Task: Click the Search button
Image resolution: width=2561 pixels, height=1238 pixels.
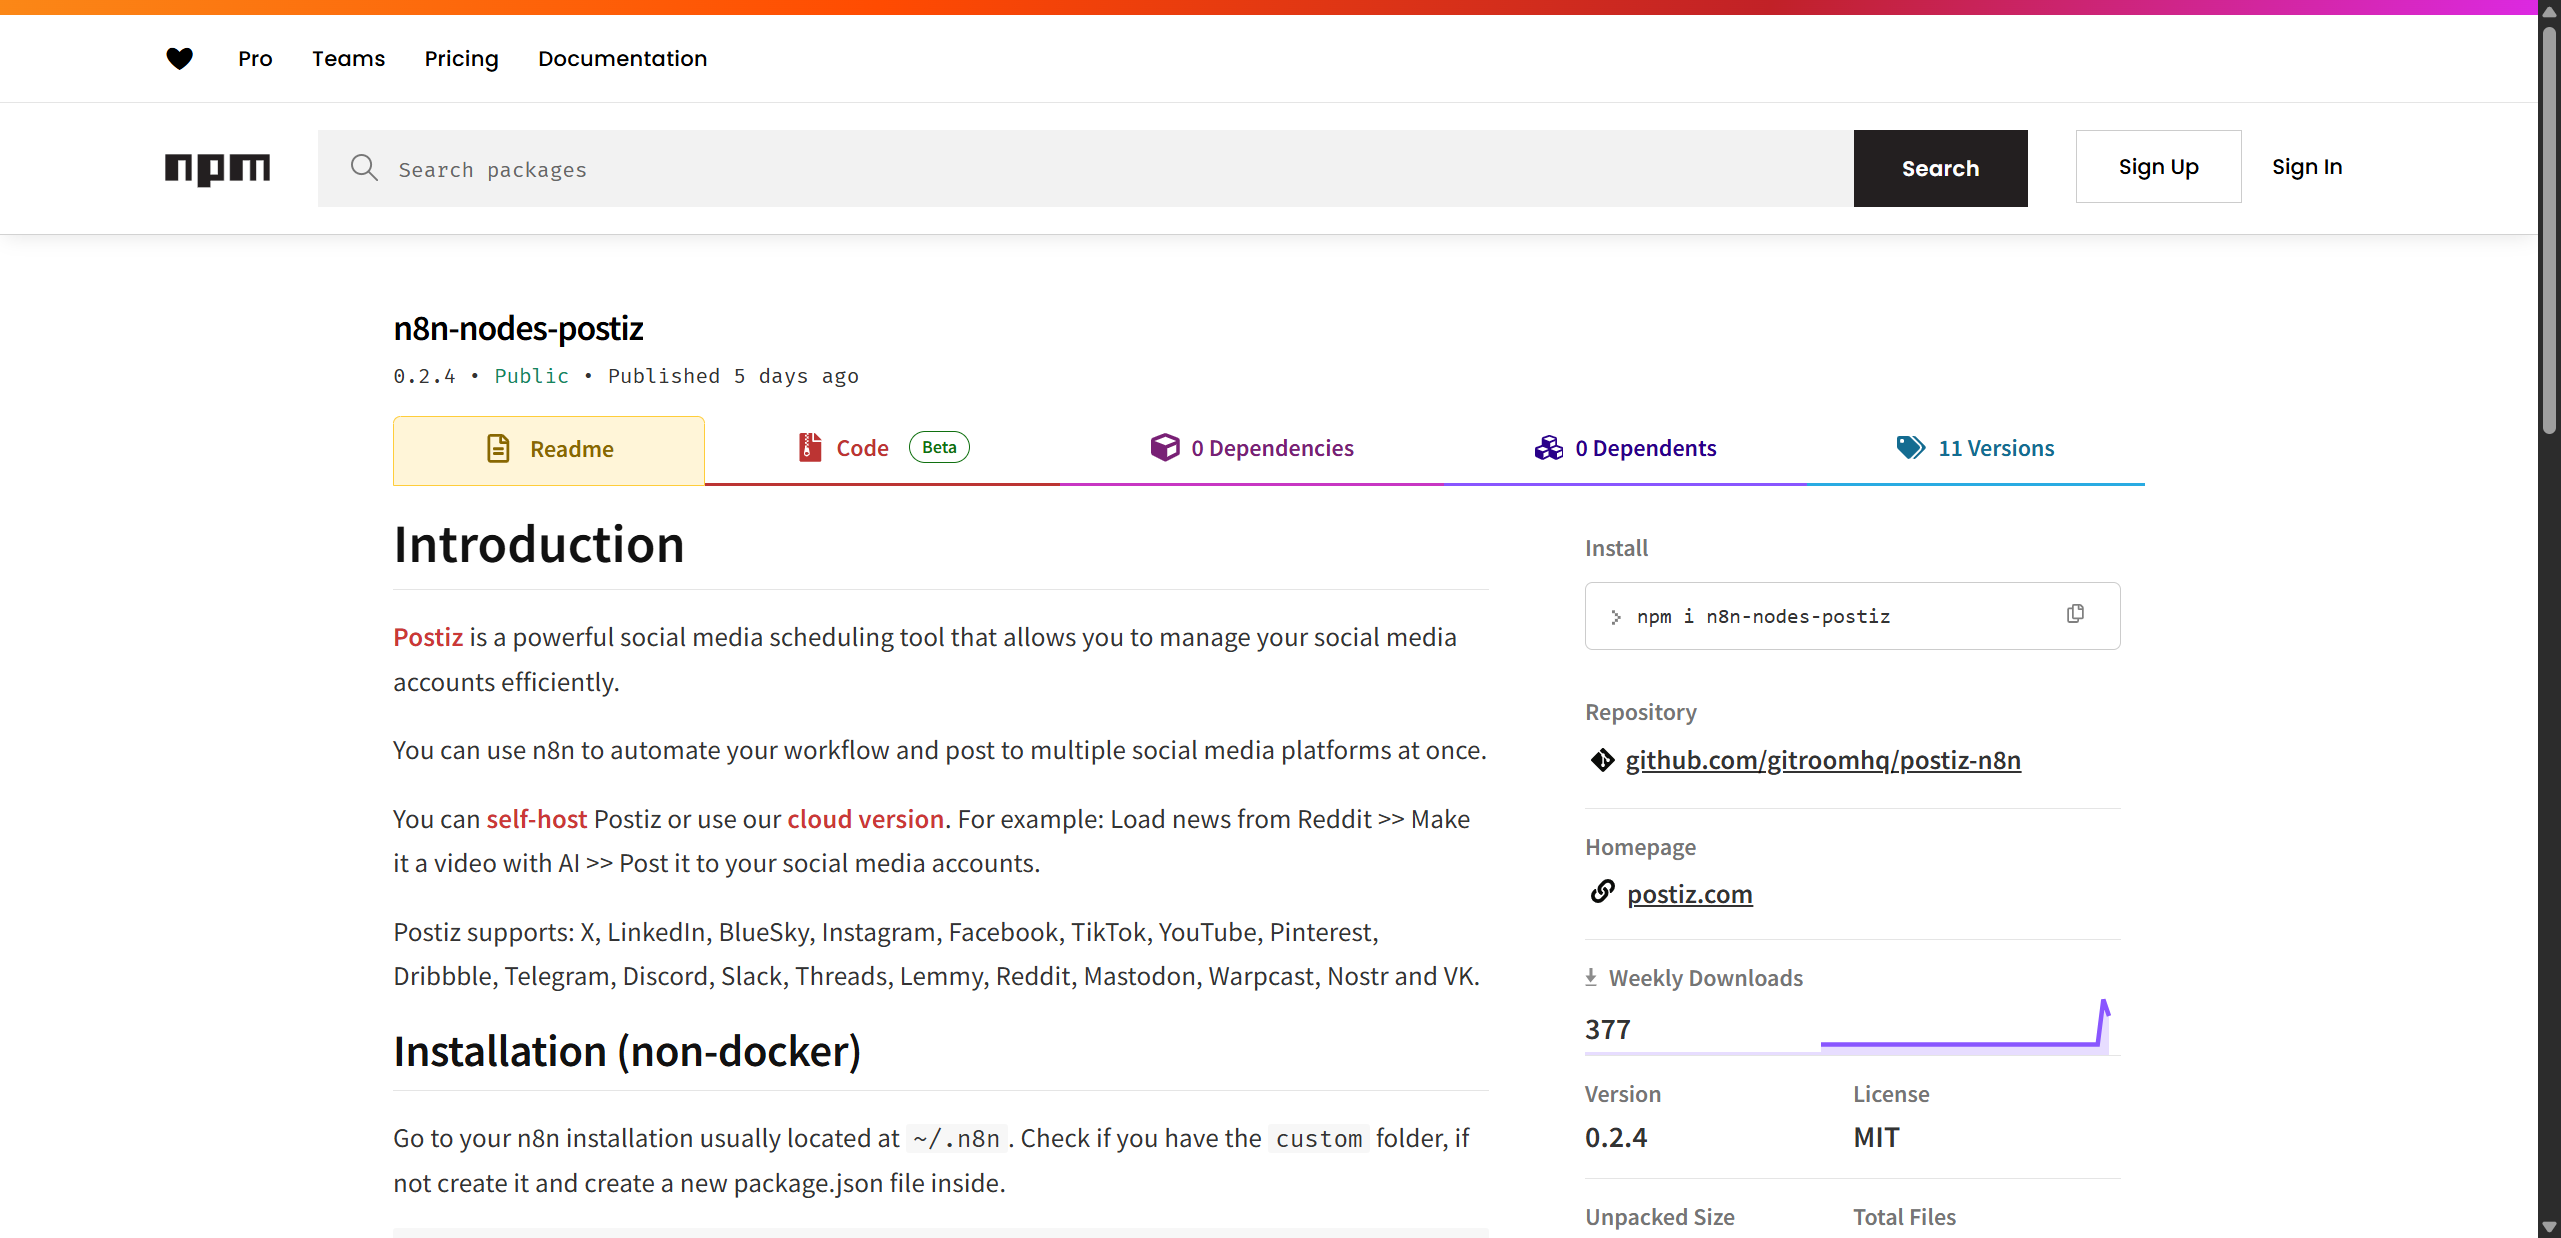Action: [1940, 168]
